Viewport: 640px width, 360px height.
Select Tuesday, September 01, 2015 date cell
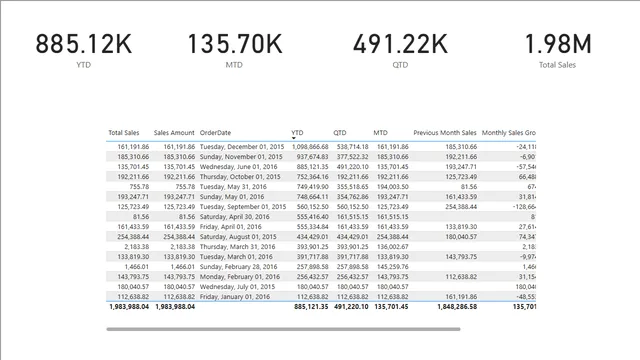click(243, 207)
